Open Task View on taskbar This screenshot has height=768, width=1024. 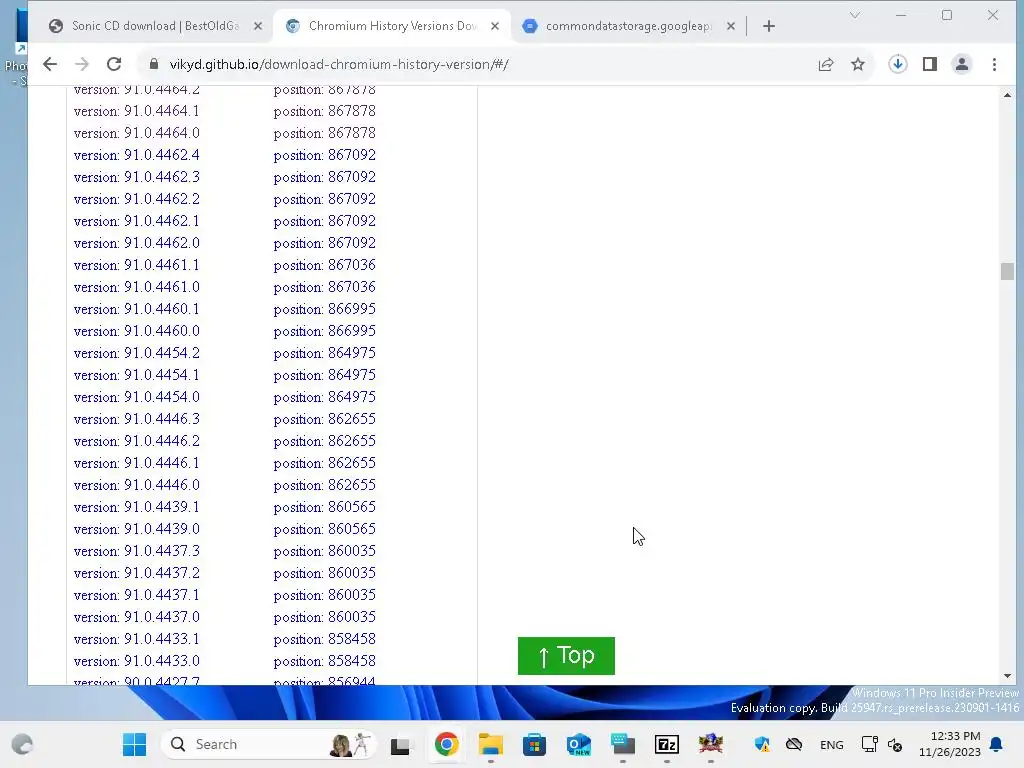(400, 744)
